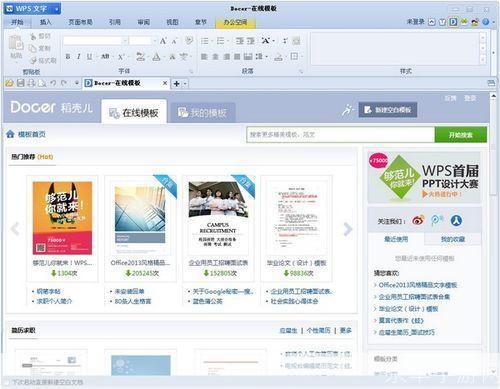Viewport: 500px width, 389px height.
Task: Click the paragraph shading paint bucket icon
Action: click(278, 57)
